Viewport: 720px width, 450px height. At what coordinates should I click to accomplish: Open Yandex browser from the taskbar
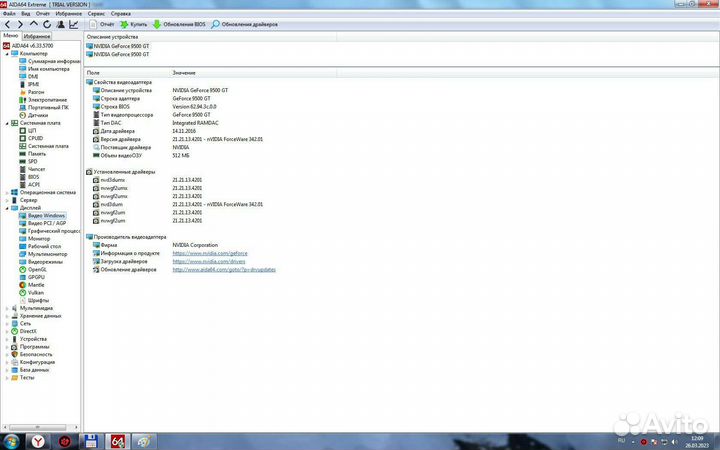(x=38, y=442)
